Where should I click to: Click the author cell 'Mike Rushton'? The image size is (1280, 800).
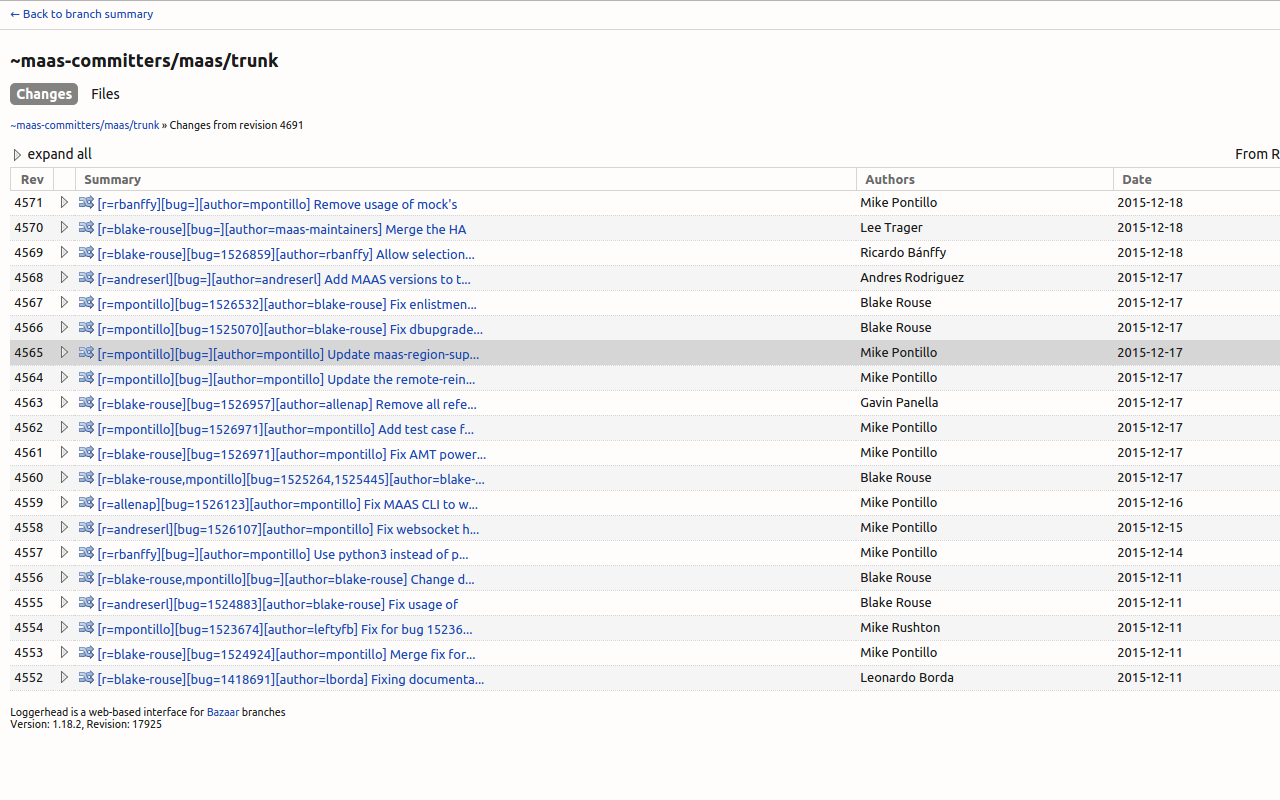(x=900, y=627)
